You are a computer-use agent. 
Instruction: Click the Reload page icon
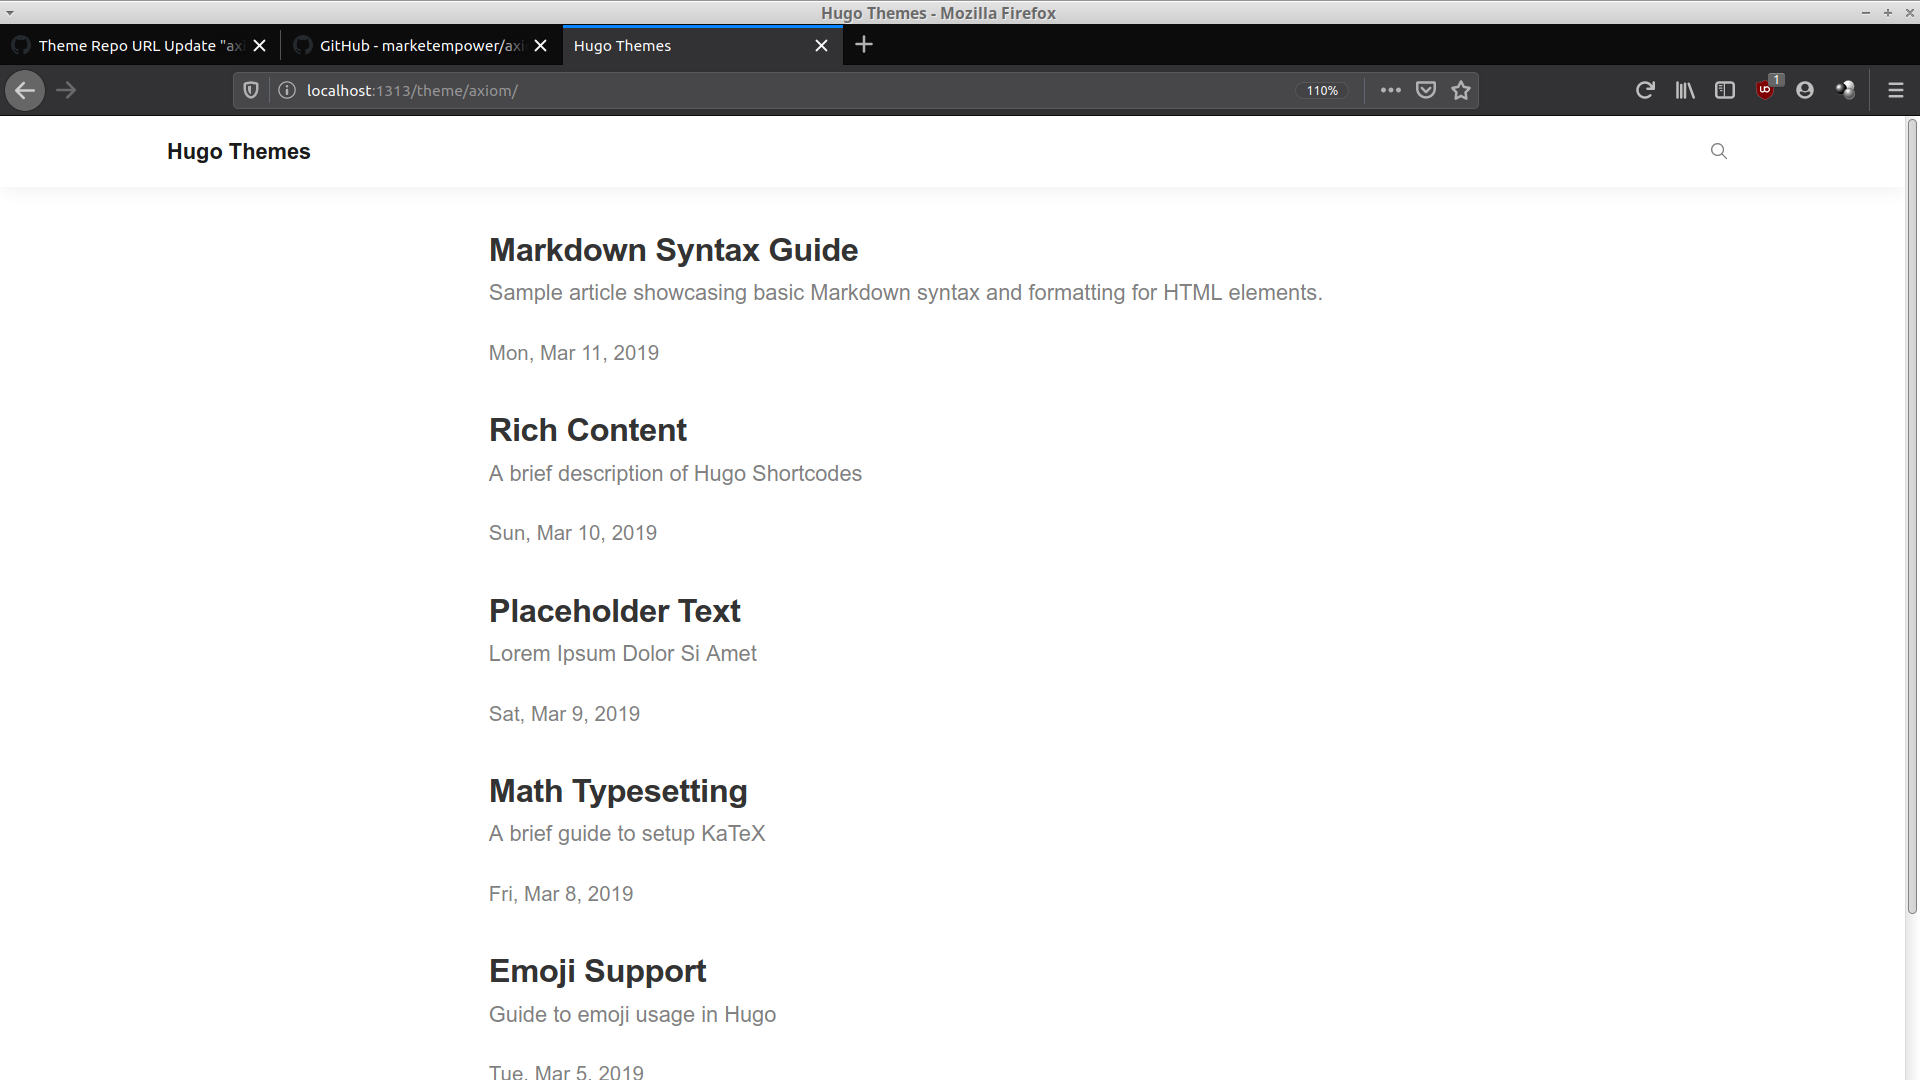click(1645, 90)
